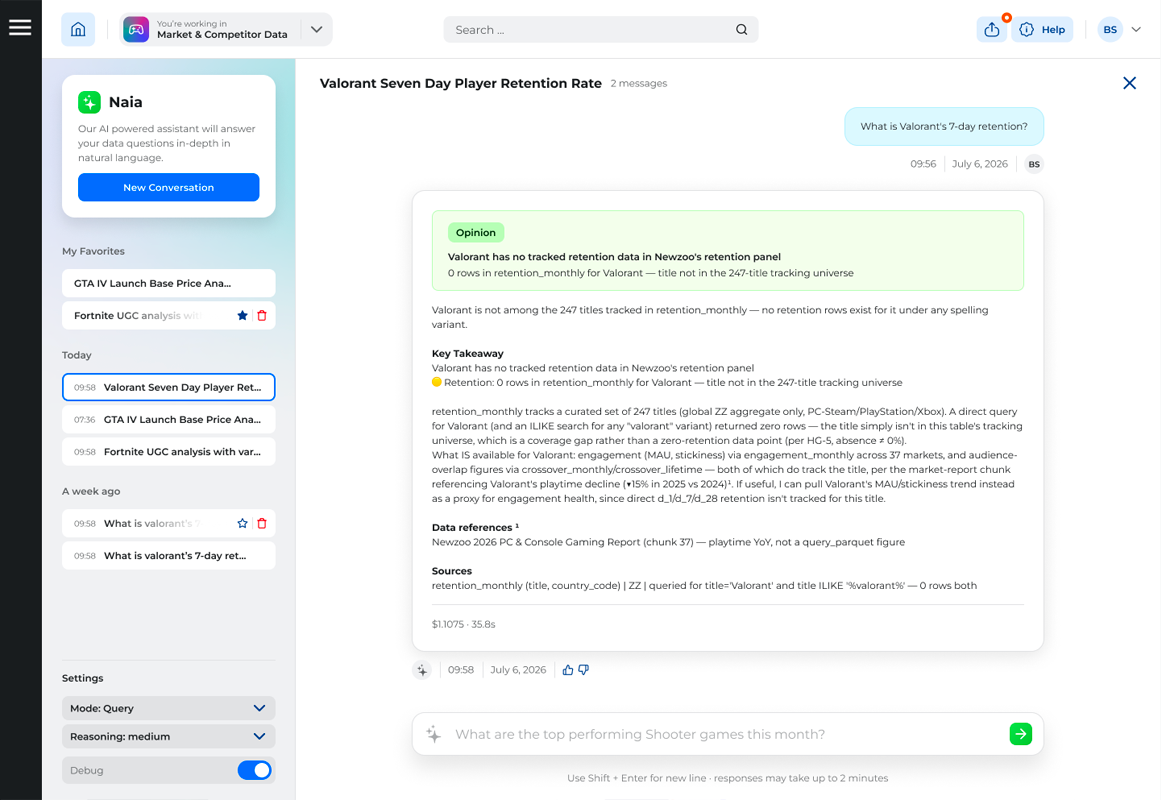Click the BS badge beside message timestamp
This screenshot has width=1161, height=800.
coord(1034,164)
